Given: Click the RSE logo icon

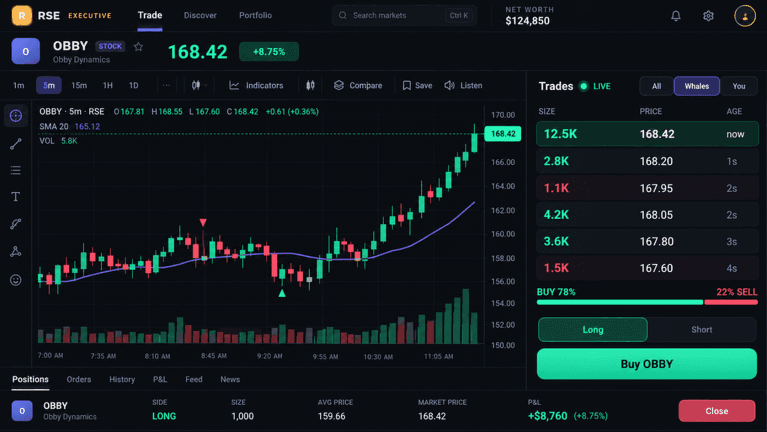Looking at the screenshot, I should pyautogui.click(x=22, y=15).
